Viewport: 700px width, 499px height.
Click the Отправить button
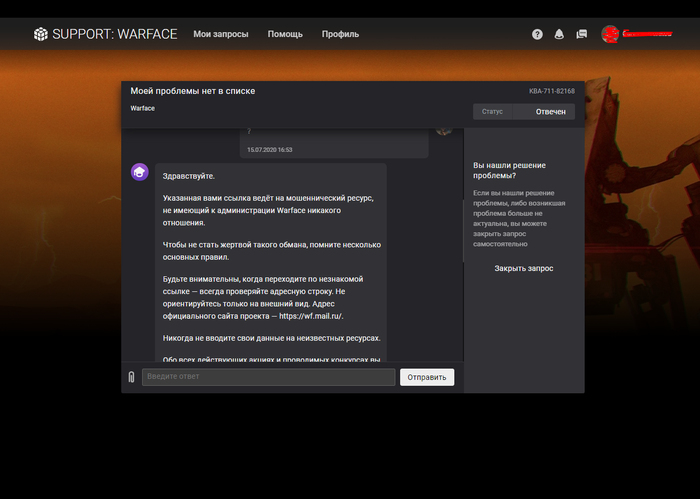pos(427,377)
